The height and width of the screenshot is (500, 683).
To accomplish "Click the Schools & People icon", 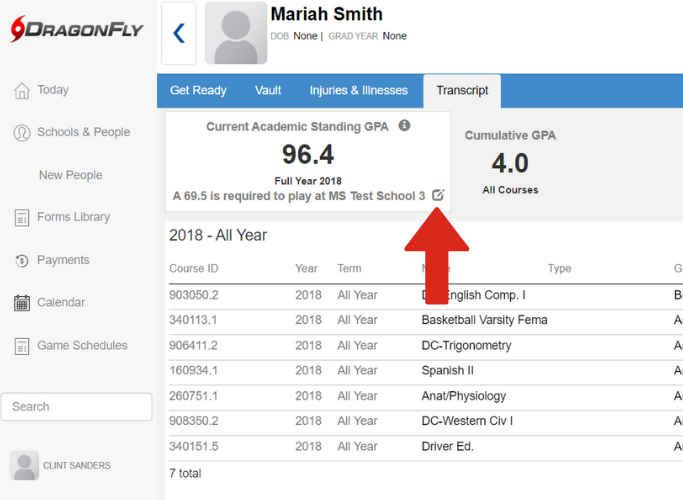I will point(21,133).
